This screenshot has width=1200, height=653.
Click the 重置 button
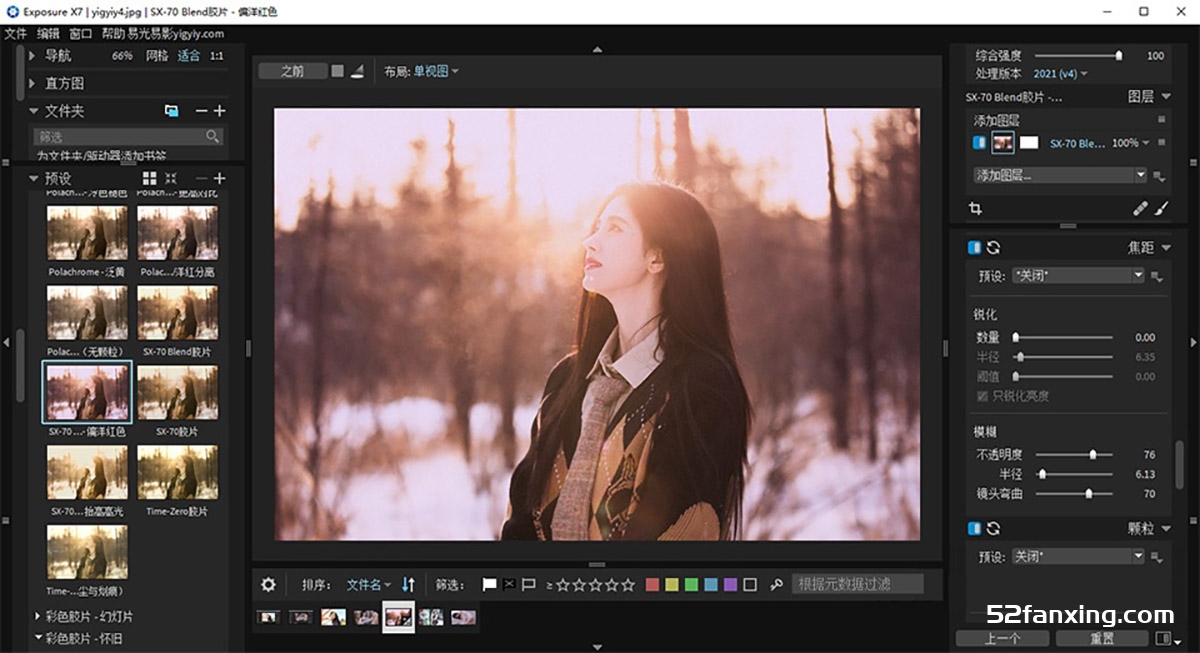1103,638
